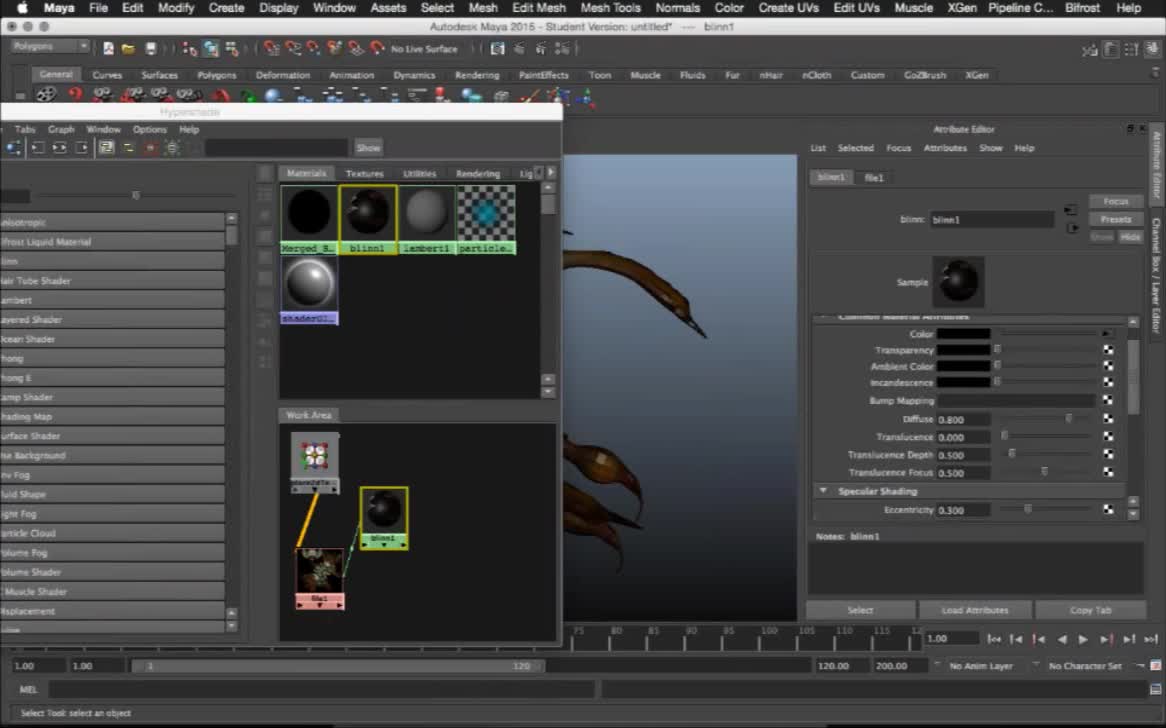Toggle Snap to grids magnet icon
This screenshot has height=728, width=1166.
[x=272, y=49]
